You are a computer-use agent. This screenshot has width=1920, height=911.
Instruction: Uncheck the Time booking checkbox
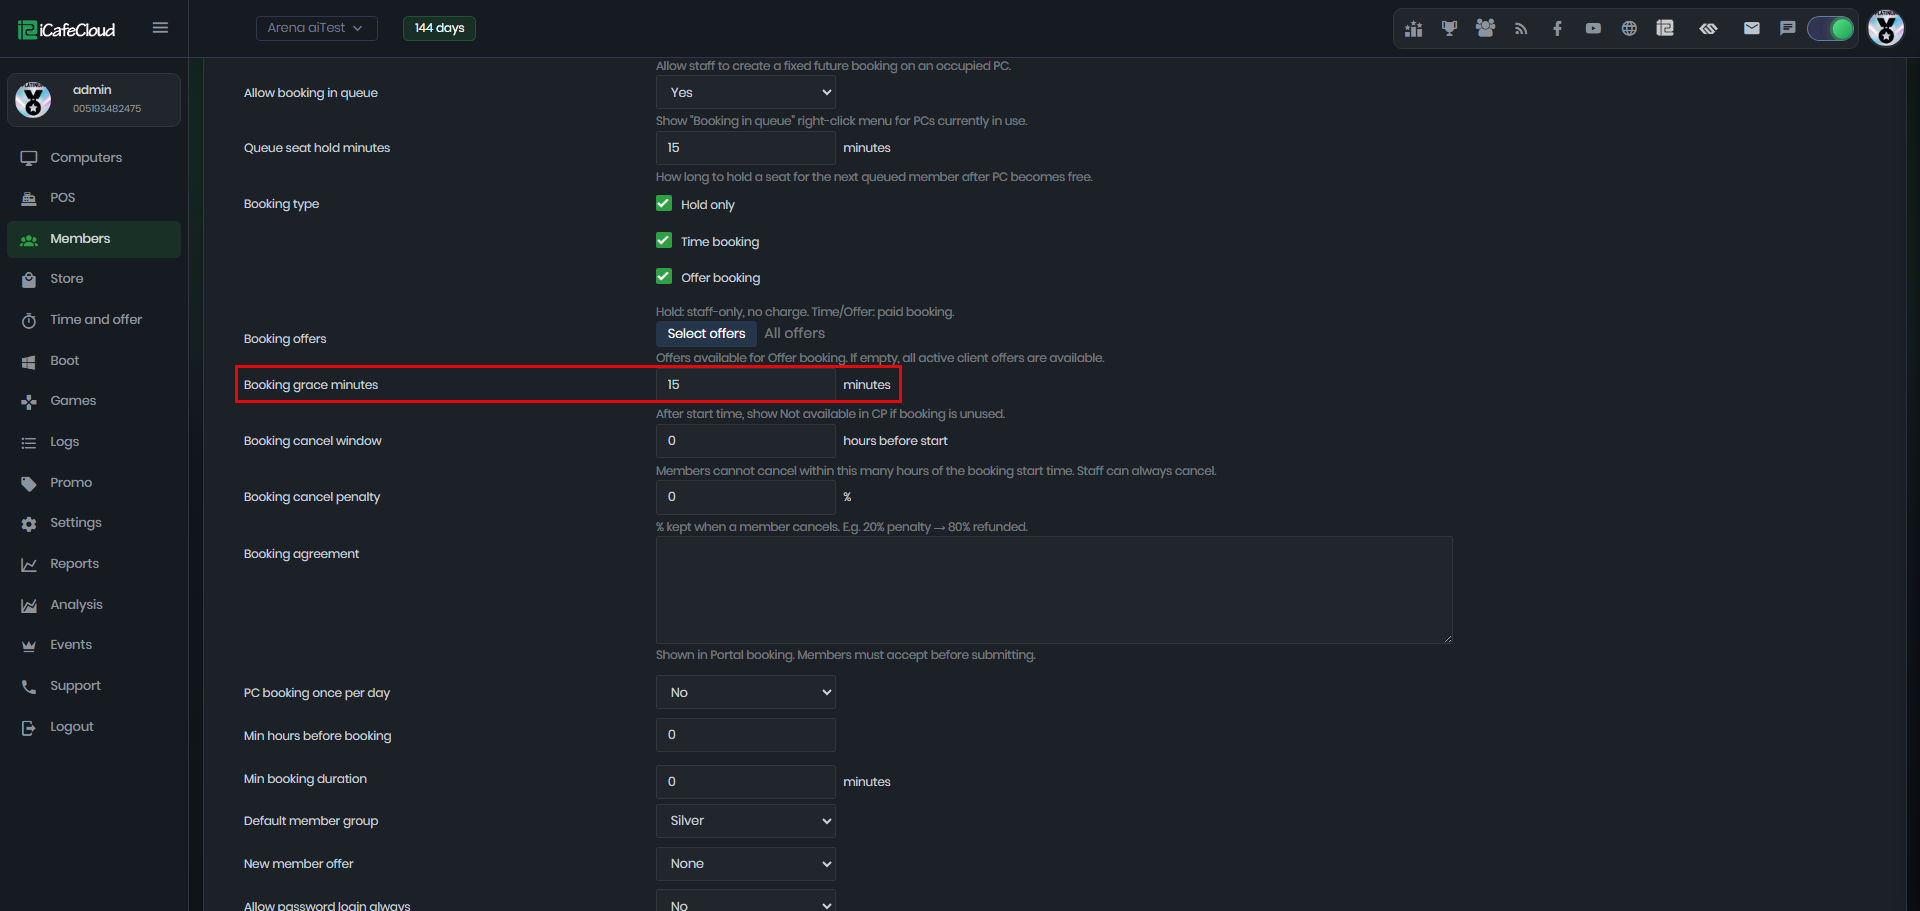pyautogui.click(x=664, y=240)
